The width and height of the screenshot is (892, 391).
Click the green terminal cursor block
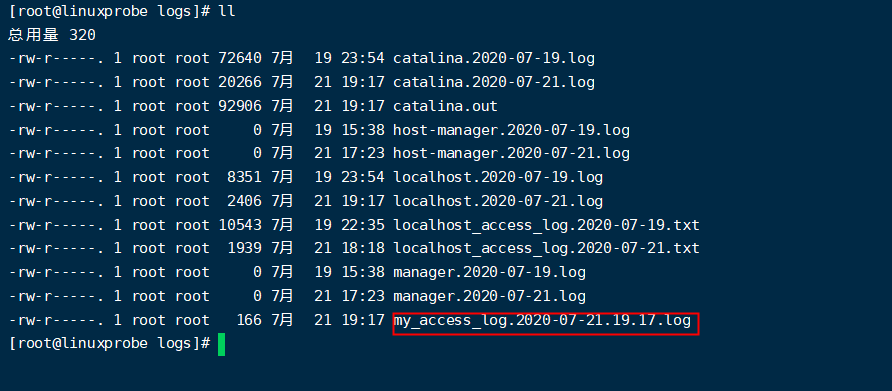click(x=221, y=344)
